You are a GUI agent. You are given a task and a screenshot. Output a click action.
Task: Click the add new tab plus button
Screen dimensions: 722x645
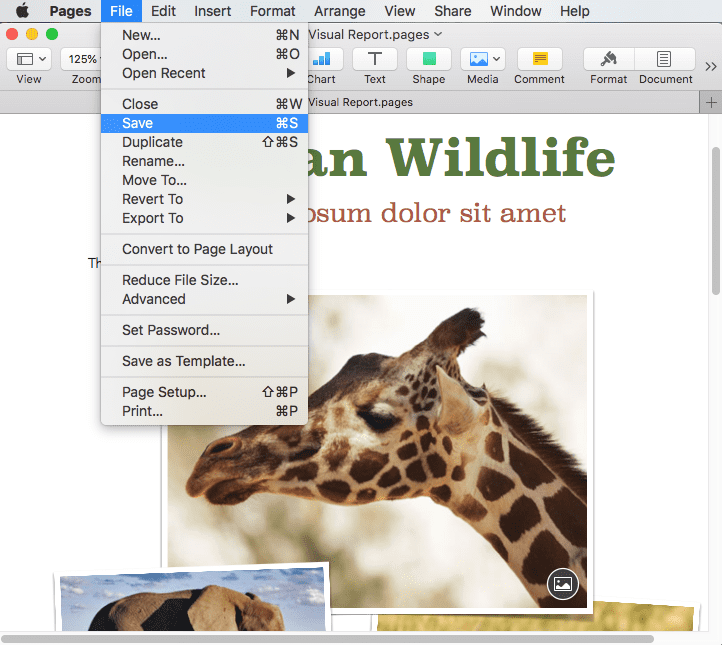(711, 103)
